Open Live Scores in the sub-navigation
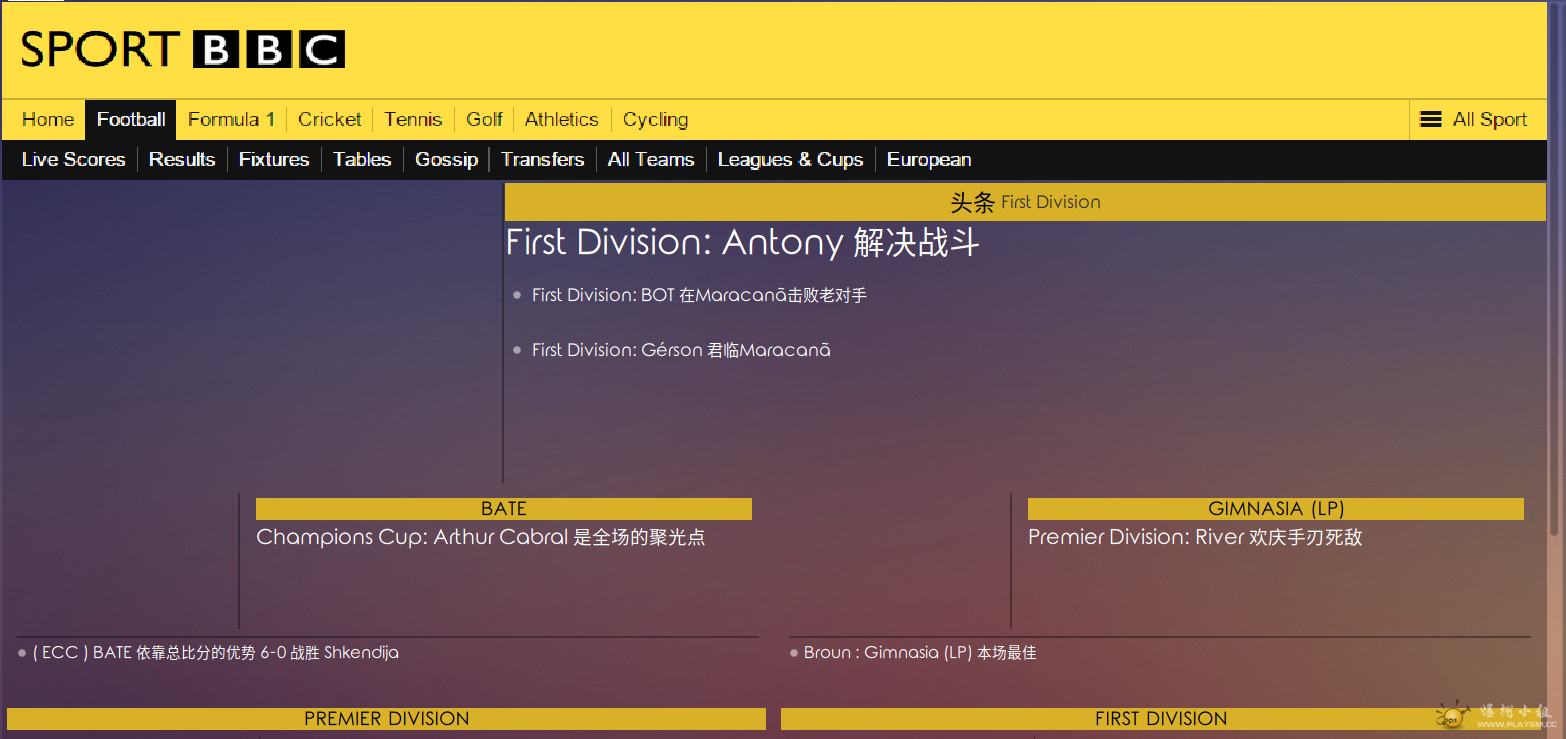 point(73,160)
